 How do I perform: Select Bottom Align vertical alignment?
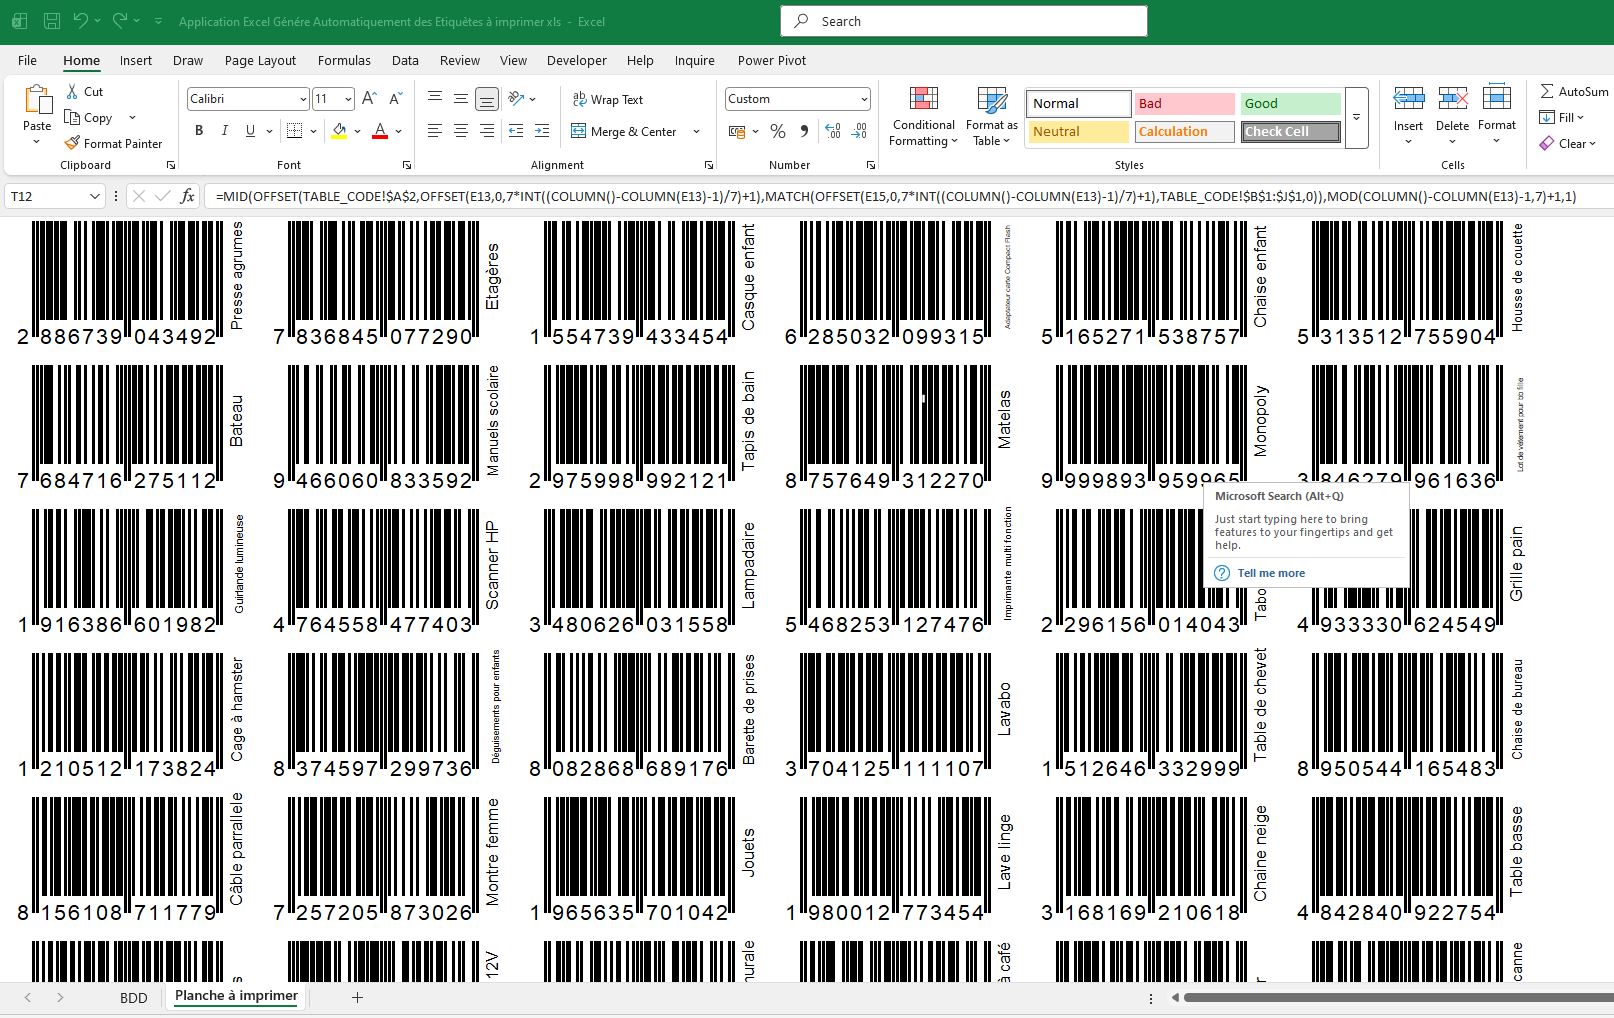click(487, 99)
